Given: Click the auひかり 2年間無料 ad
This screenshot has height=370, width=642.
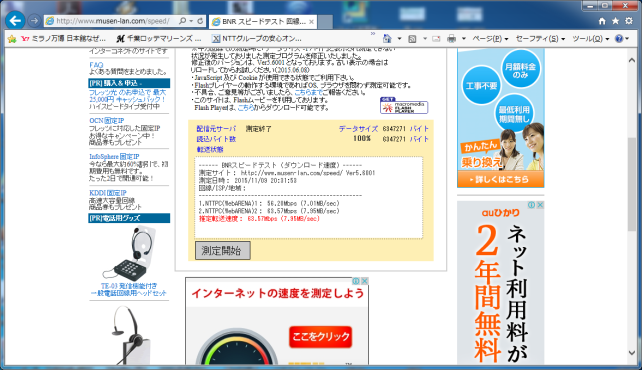Looking at the screenshot, I should 501,282.
